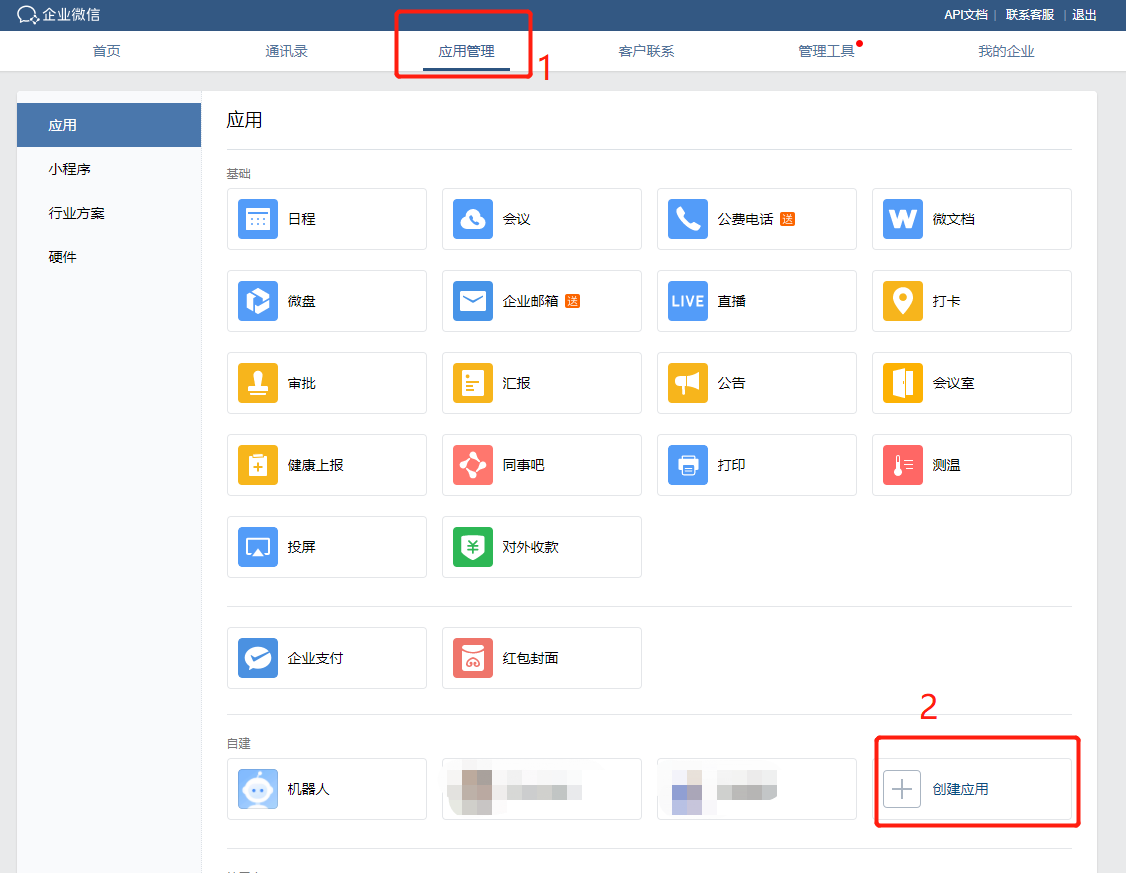Click 退出 to log out

[1084, 14]
